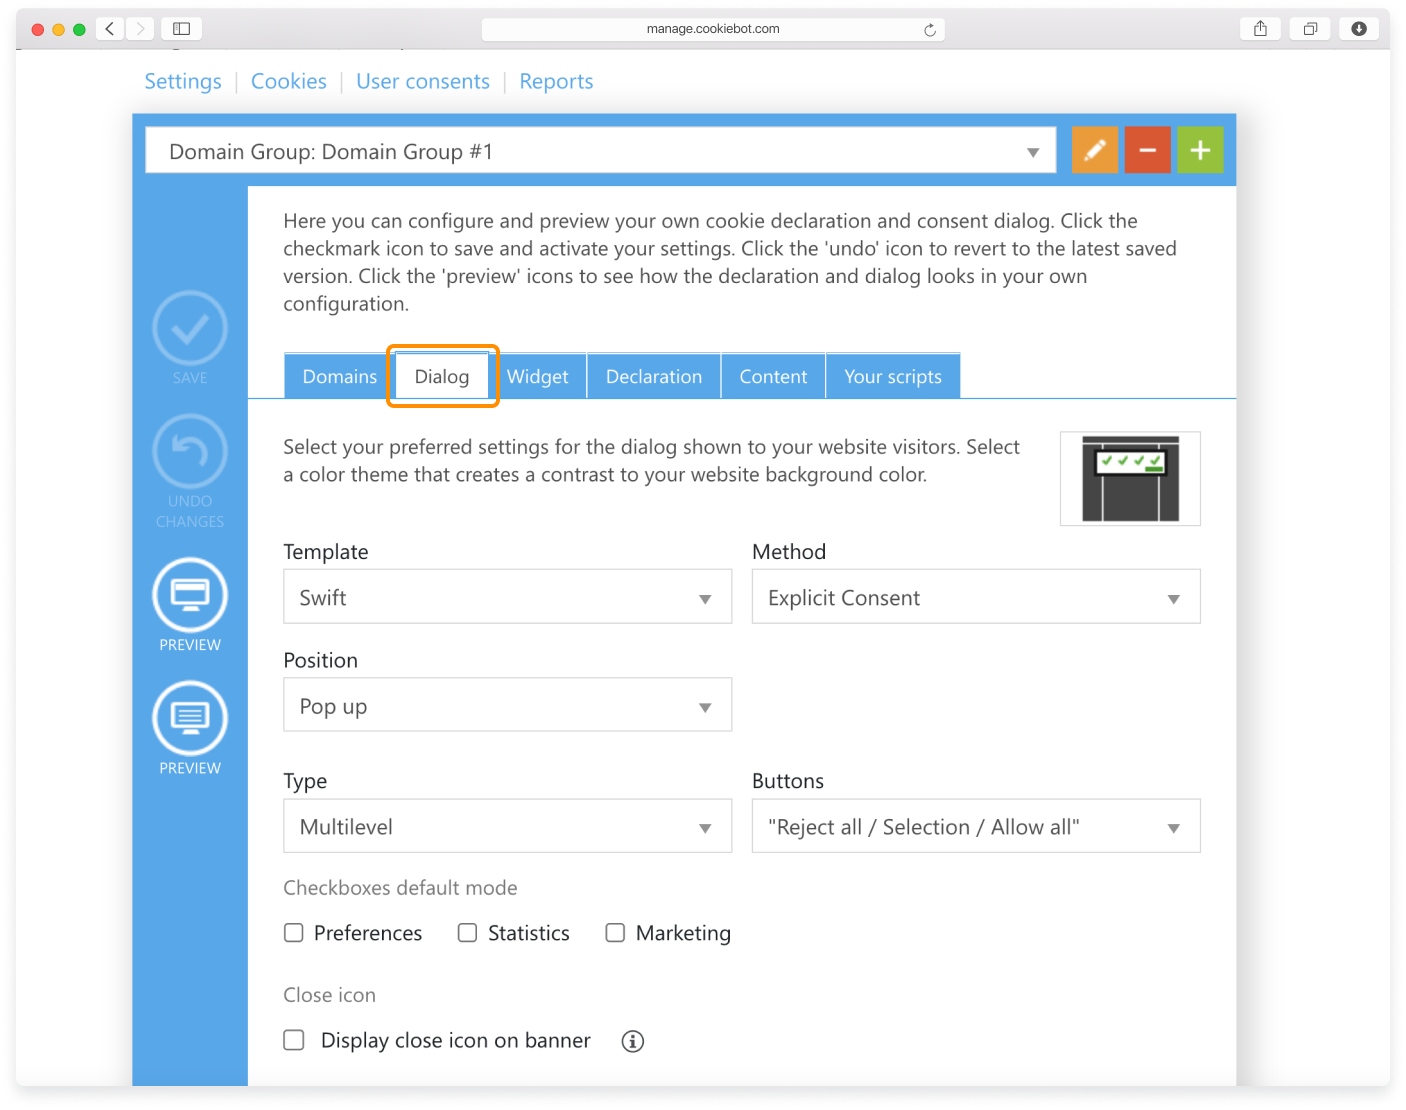Open the upper Preview monitor icon

[x=190, y=595]
